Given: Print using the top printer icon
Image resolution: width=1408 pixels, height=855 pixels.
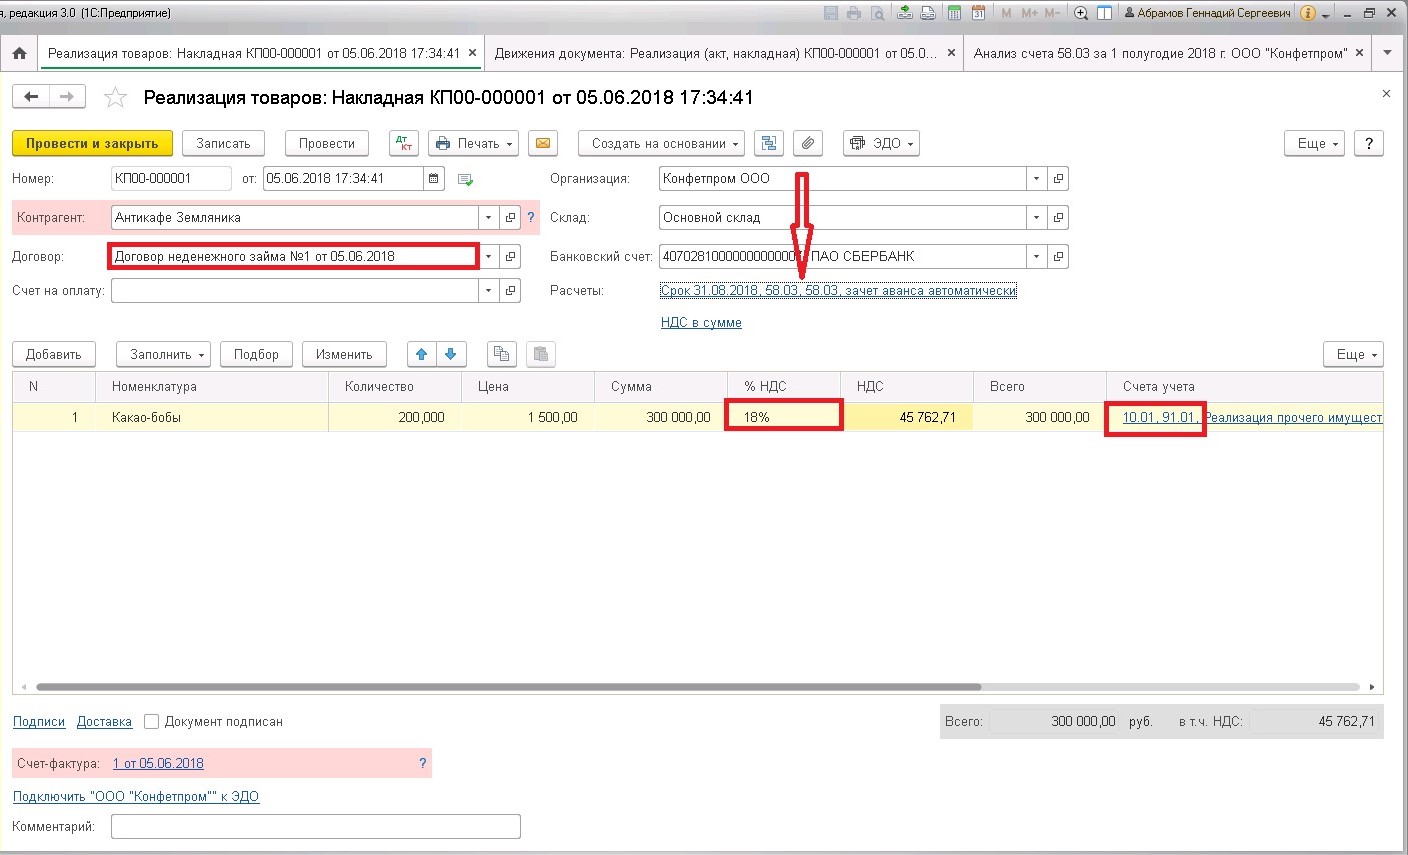Looking at the screenshot, I should pos(854,13).
